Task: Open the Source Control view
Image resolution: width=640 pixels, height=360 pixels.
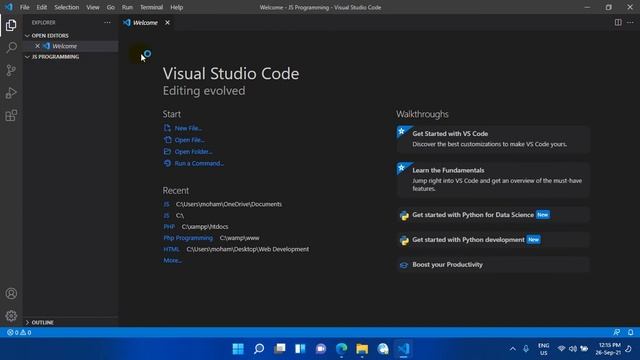Action: [x=11, y=70]
